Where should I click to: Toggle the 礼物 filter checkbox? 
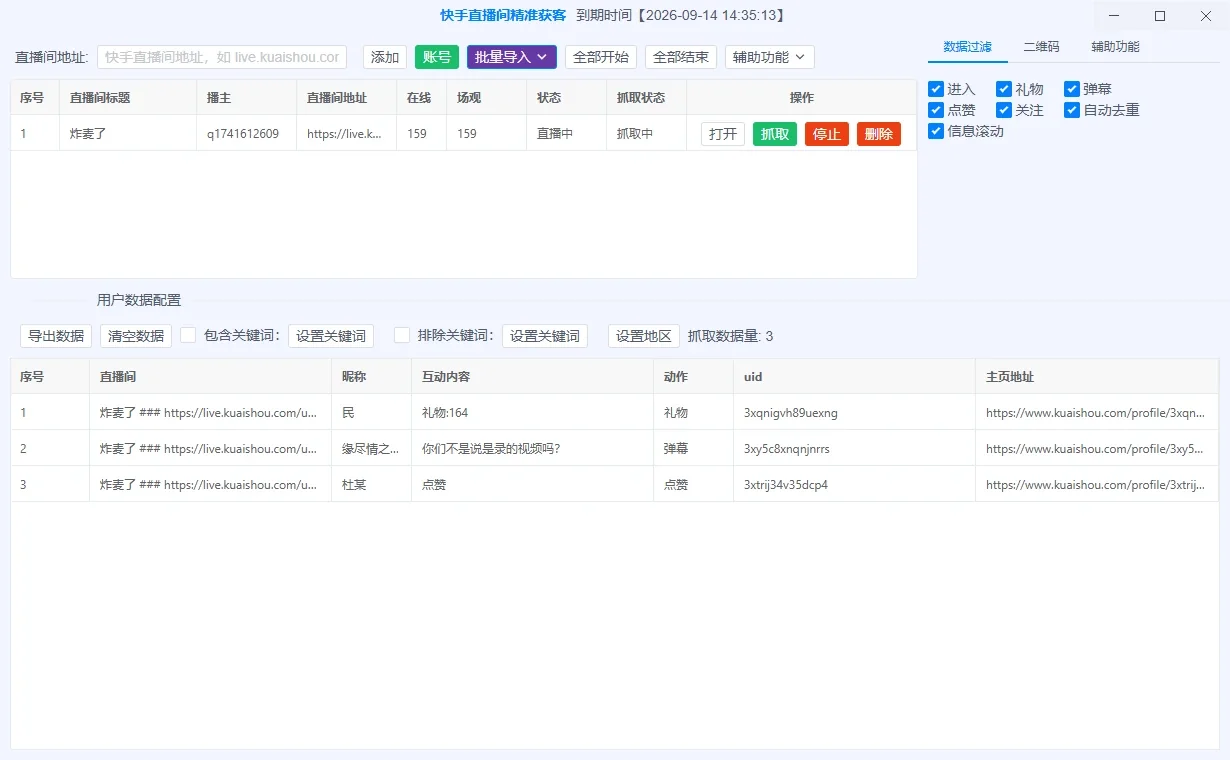(1004, 89)
